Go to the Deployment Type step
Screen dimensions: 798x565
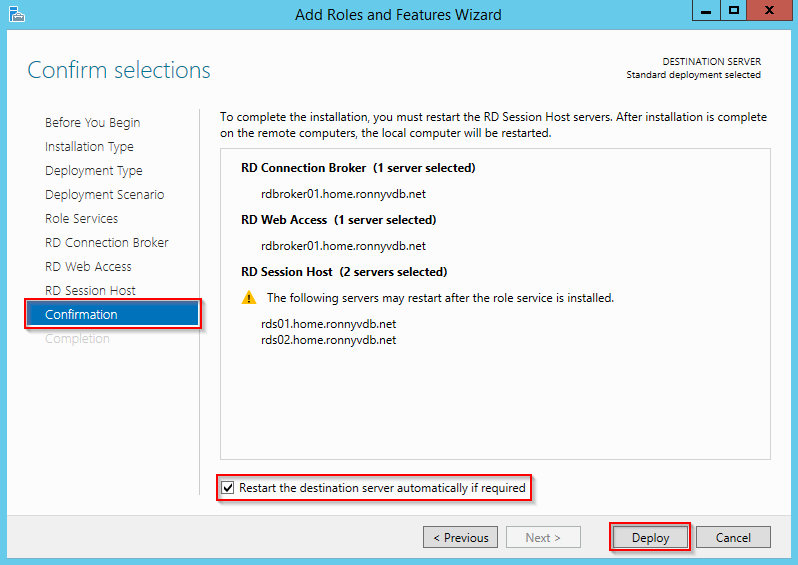click(x=93, y=171)
